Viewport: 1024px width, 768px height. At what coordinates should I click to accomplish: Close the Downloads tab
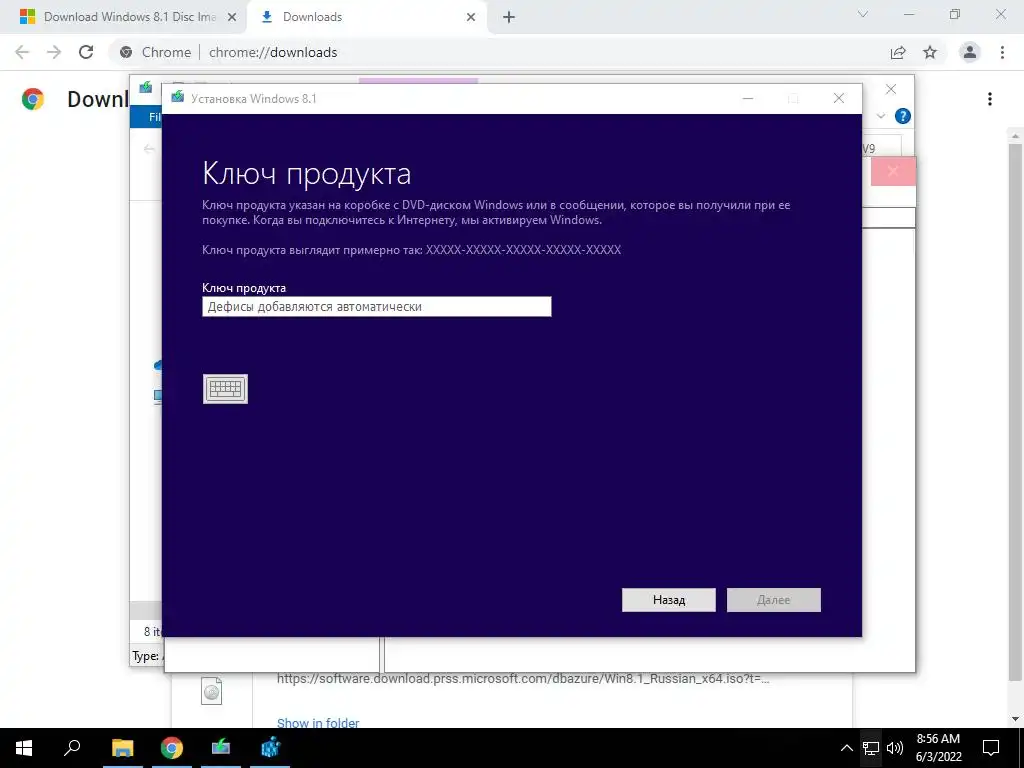coord(471,18)
